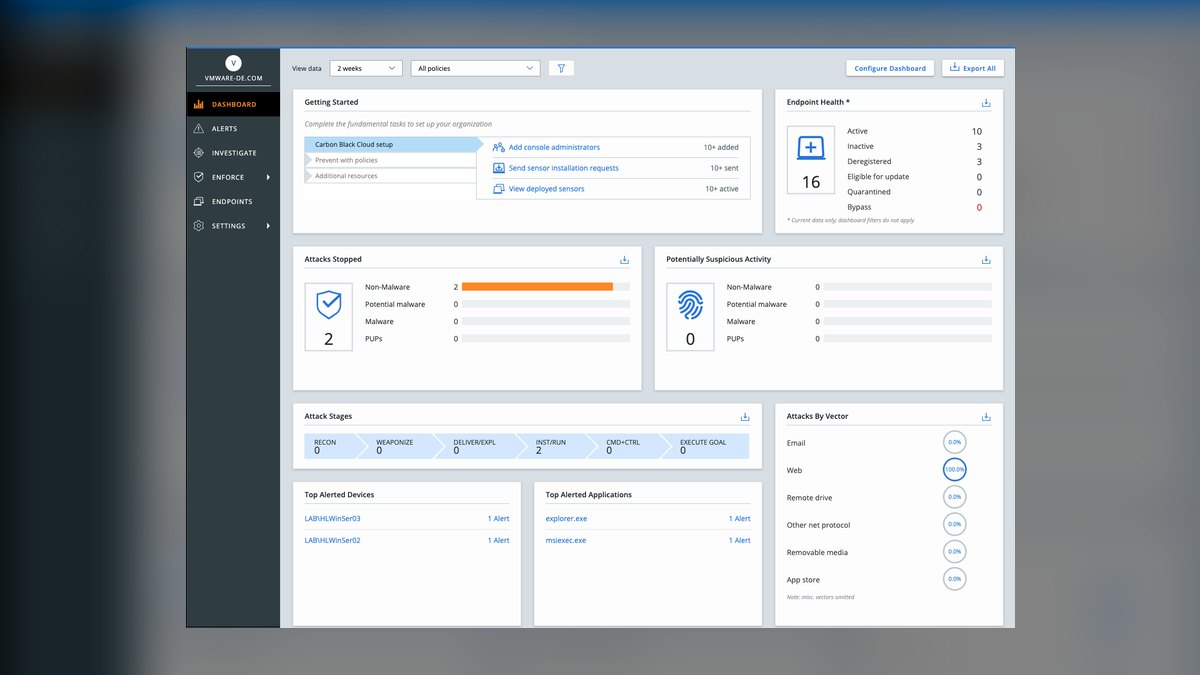Open Send sensor installation requests link

(564, 168)
